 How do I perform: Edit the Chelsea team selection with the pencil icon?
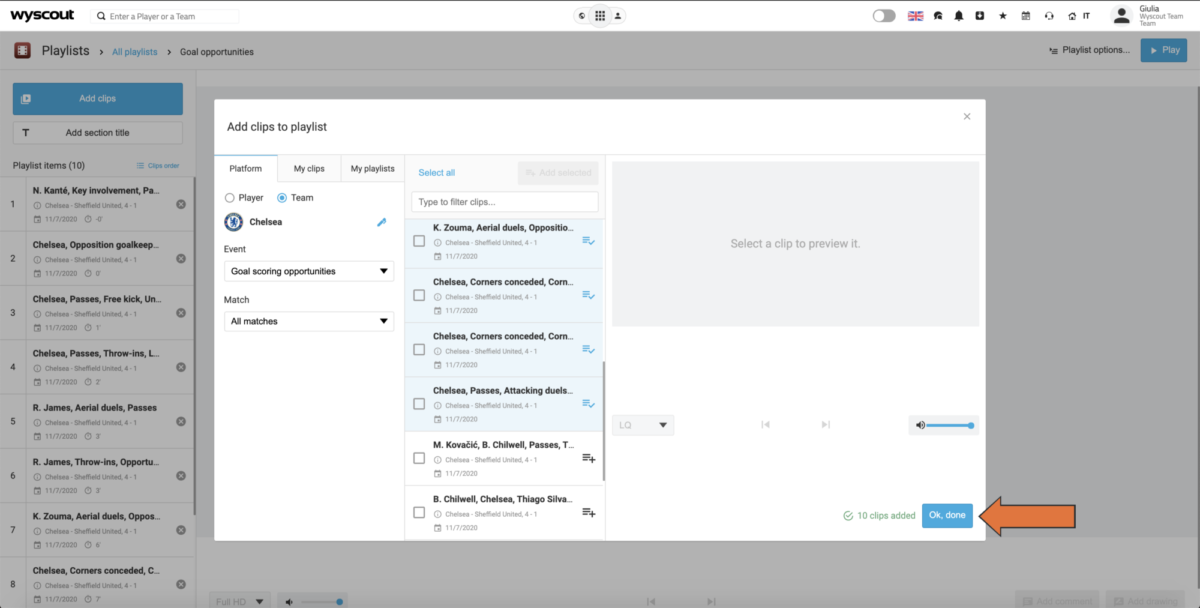381,223
